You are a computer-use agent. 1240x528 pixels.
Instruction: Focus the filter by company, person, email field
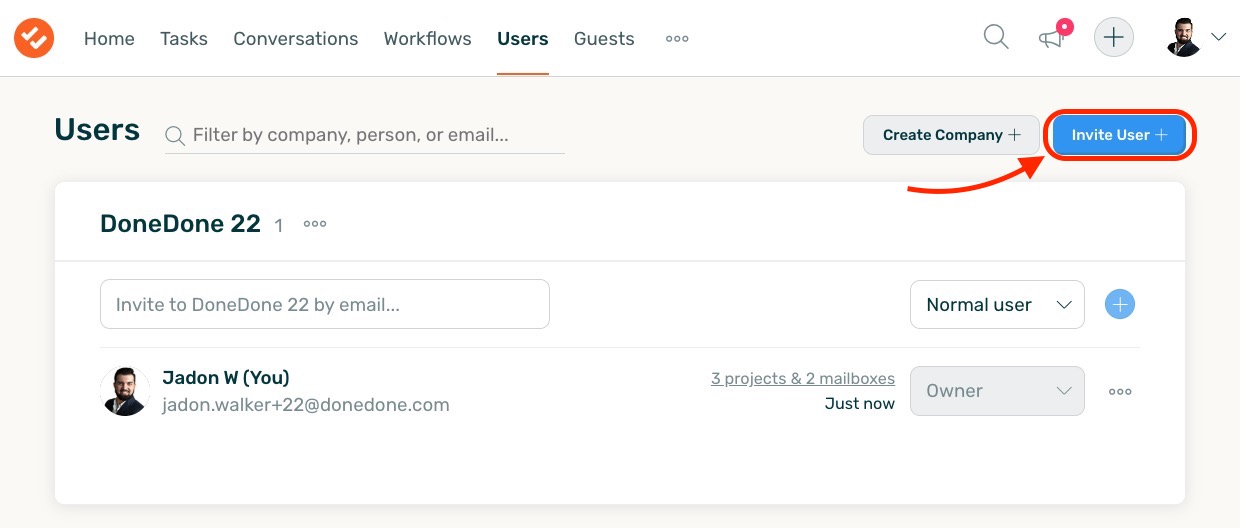point(365,135)
